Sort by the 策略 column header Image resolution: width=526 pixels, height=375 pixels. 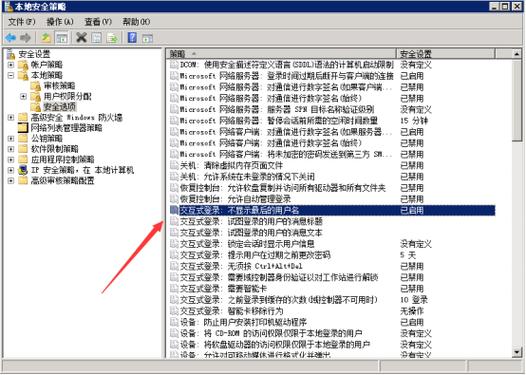point(281,54)
